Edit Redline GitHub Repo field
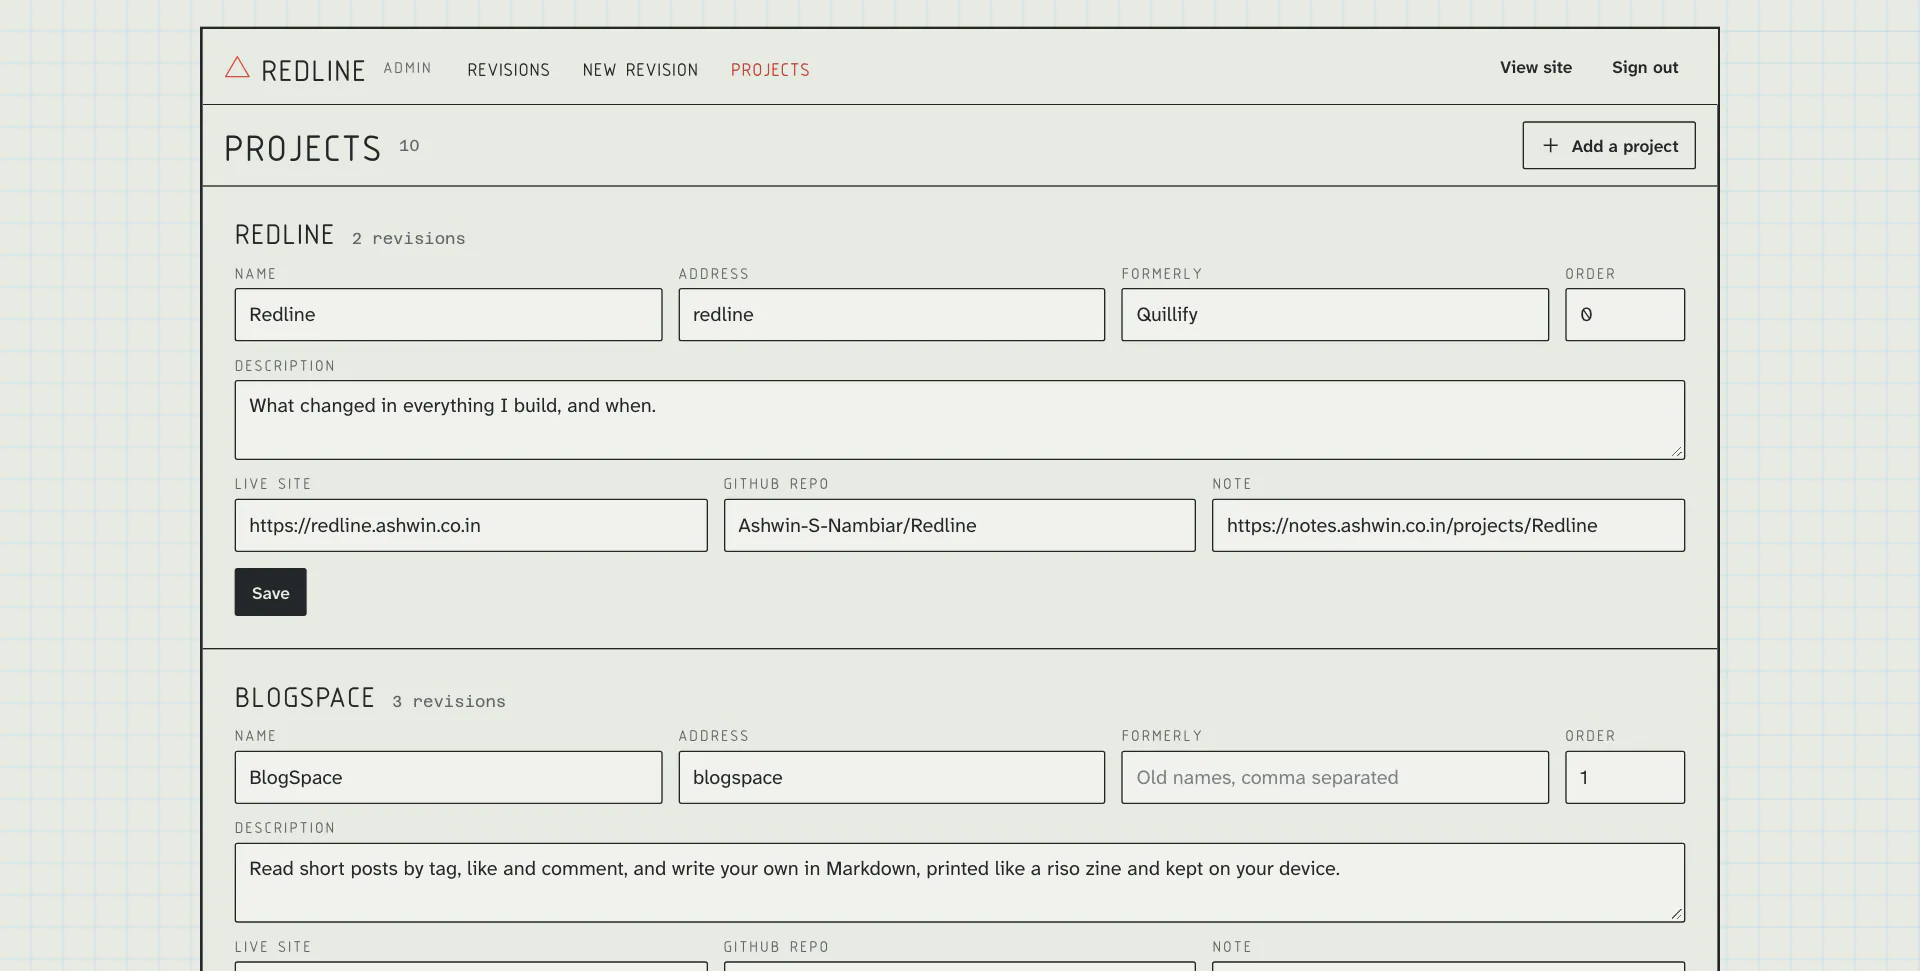The image size is (1920, 971). [x=959, y=525]
